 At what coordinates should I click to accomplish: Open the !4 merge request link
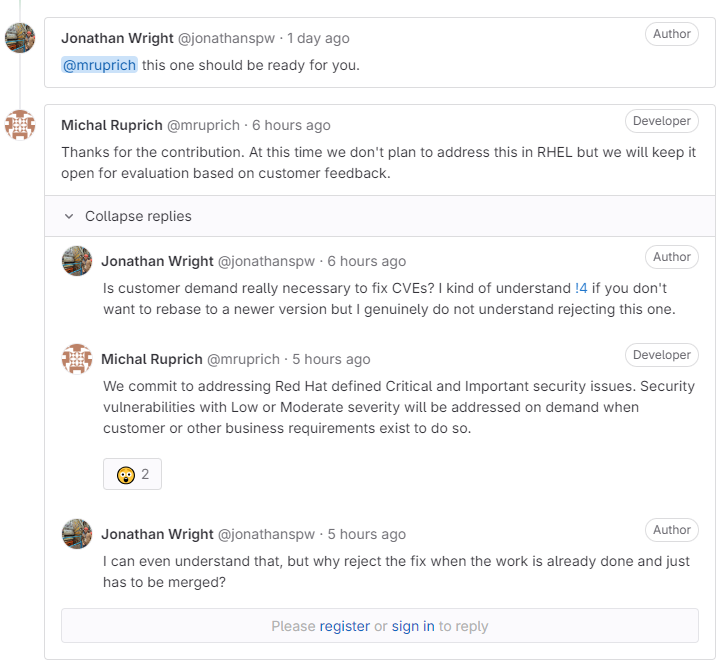[581, 288]
